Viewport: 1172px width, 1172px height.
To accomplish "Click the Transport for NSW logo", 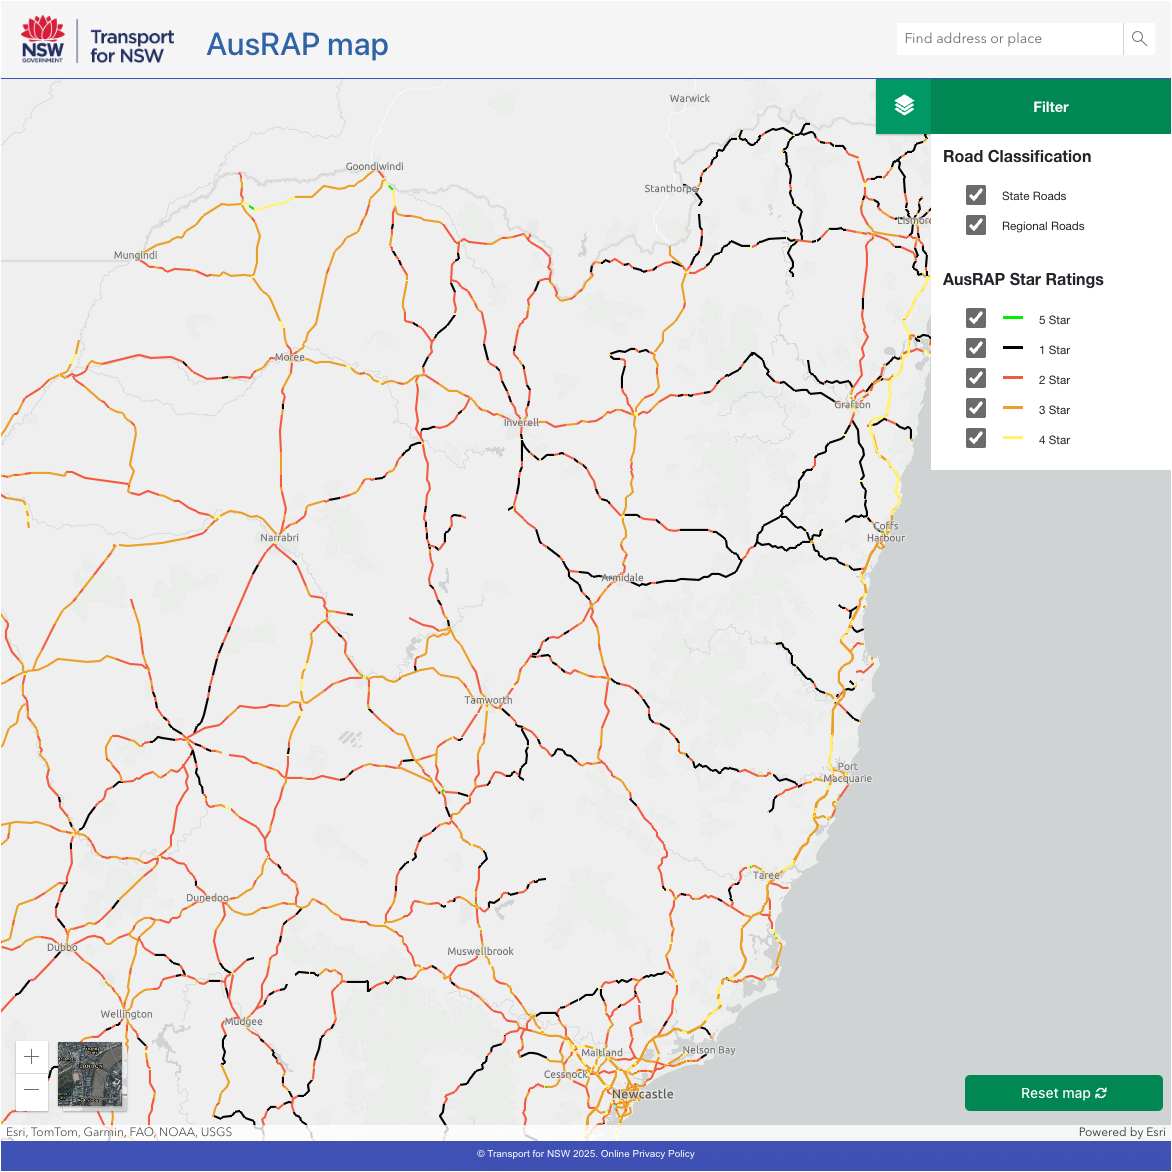I will (132, 46).
